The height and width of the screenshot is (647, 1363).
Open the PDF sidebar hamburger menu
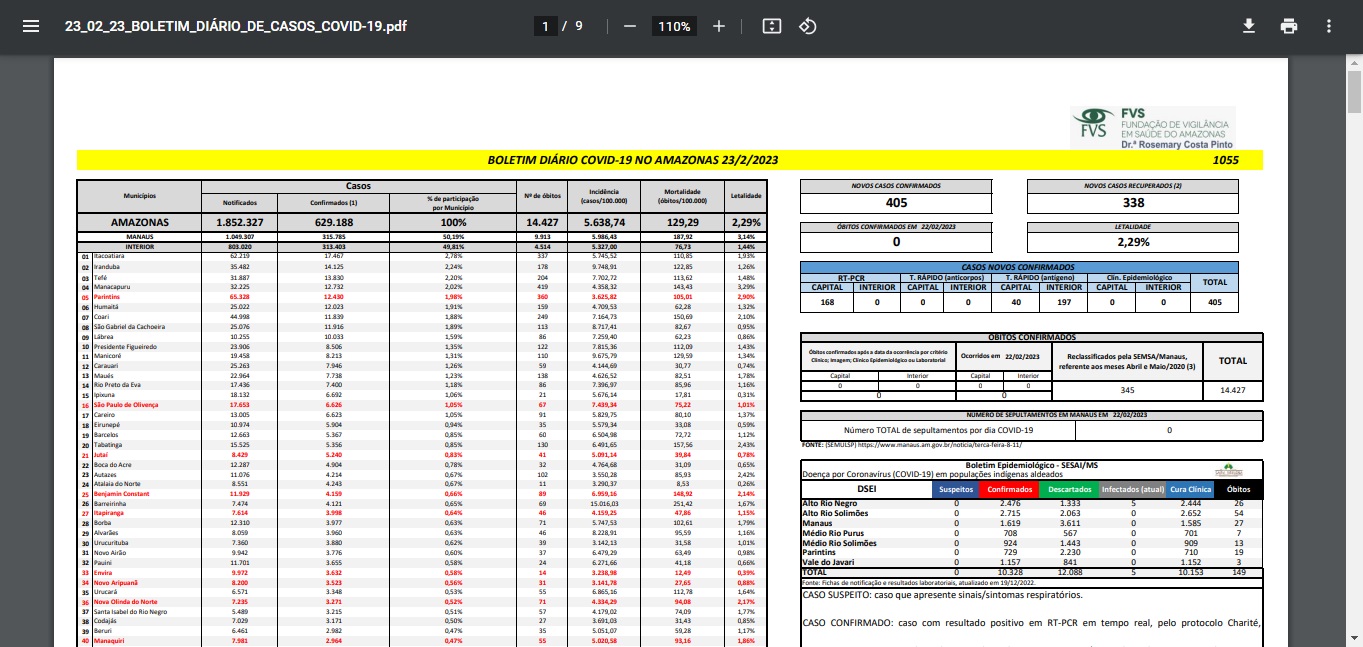pyautogui.click(x=30, y=26)
